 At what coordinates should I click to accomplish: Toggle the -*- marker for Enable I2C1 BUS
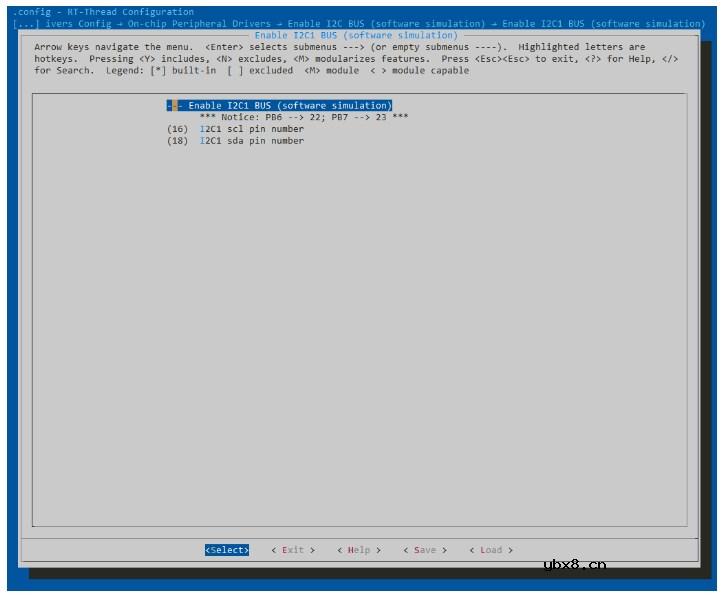coord(175,106)
